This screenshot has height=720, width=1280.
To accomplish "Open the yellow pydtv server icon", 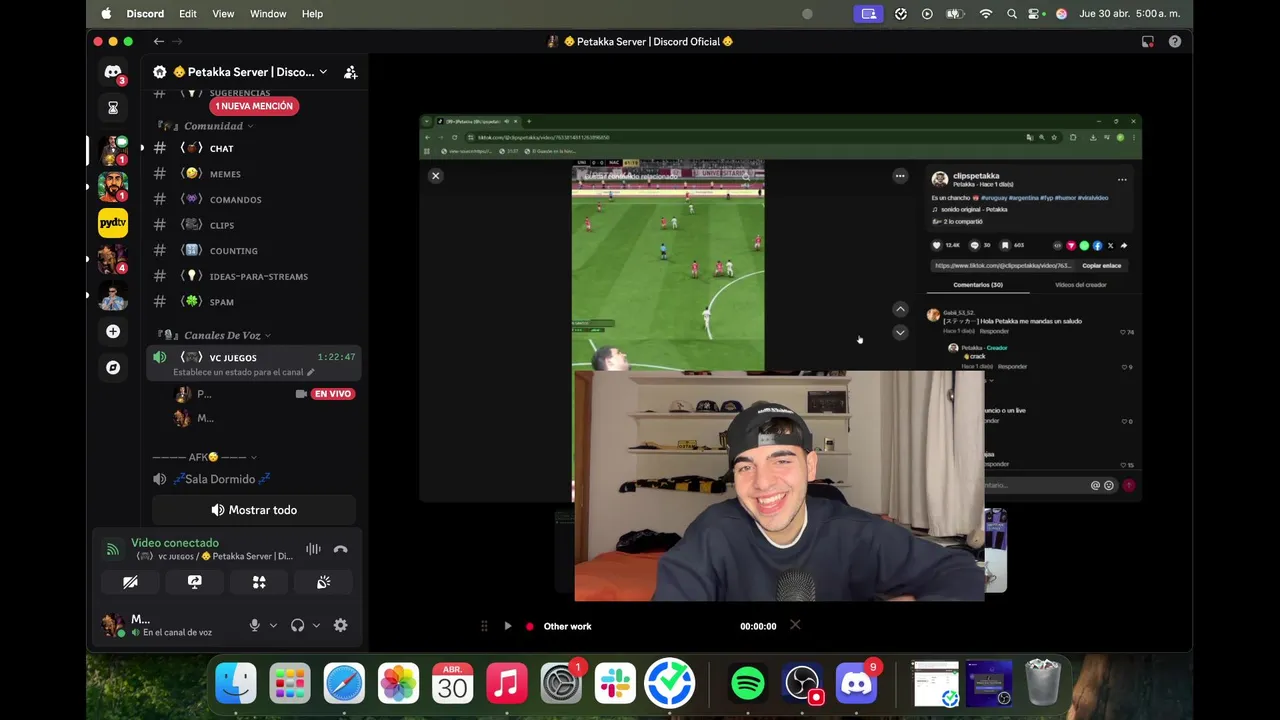I will coord(113,222).
